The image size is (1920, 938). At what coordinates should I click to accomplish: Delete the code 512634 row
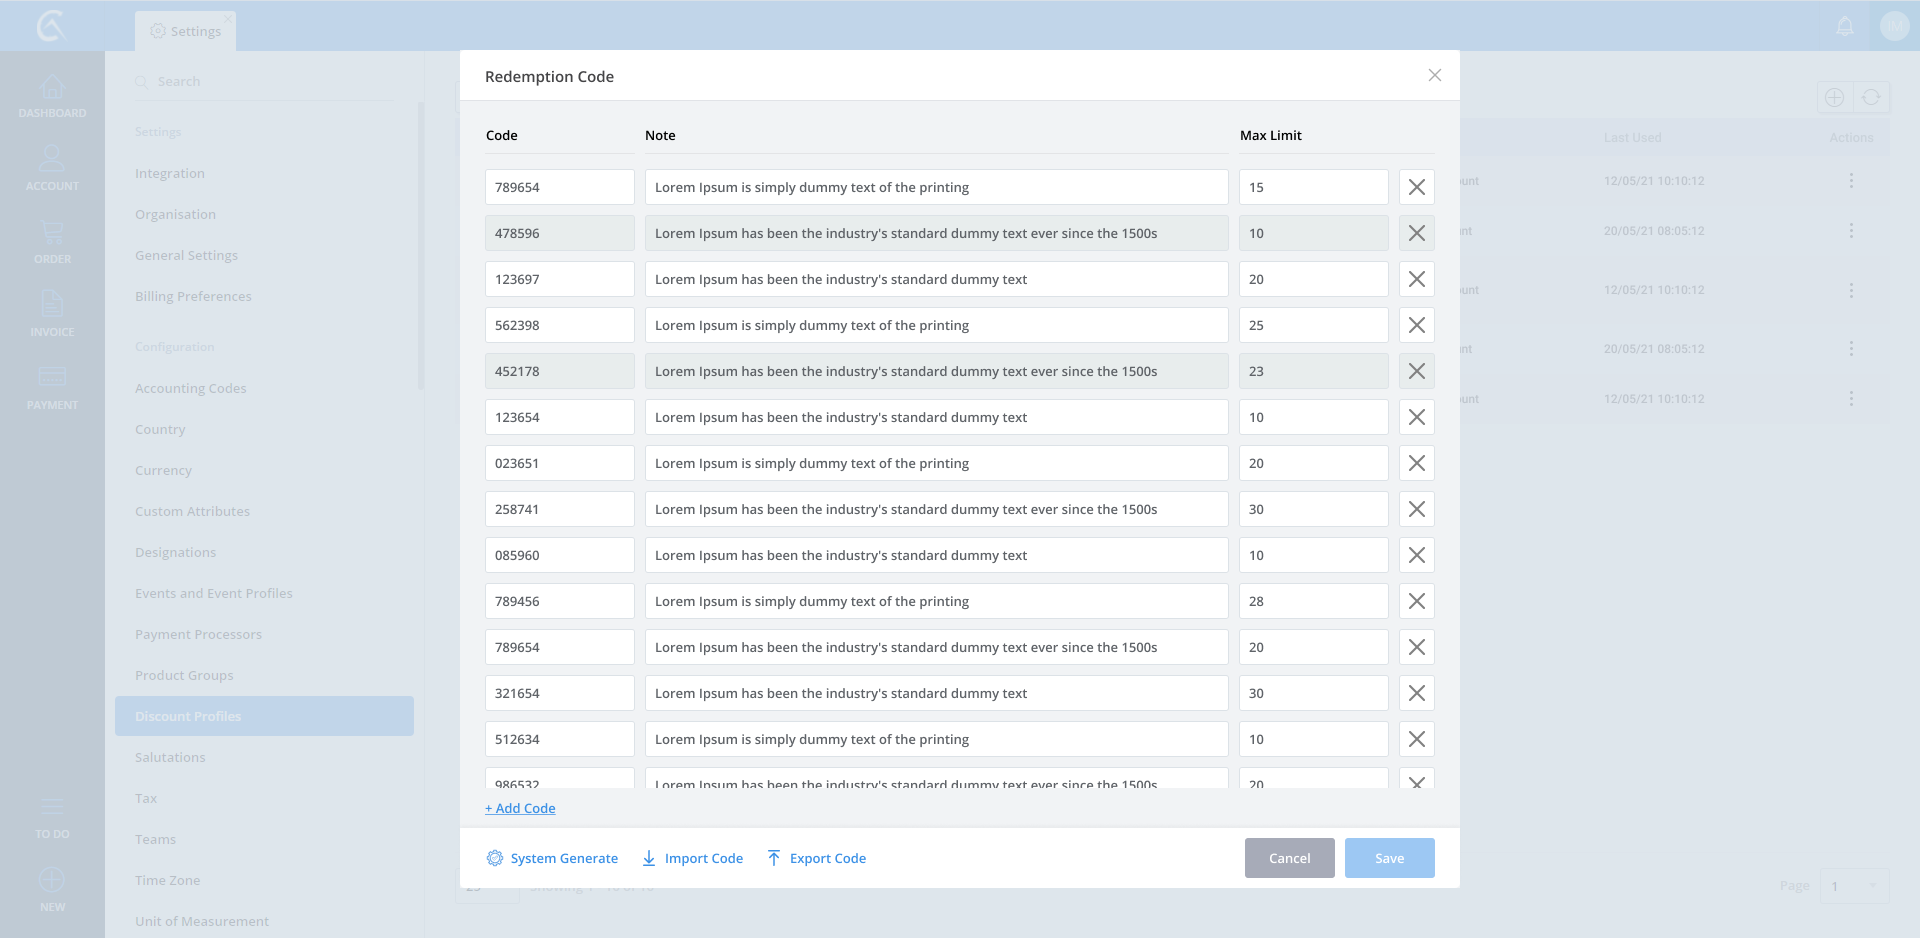point(1416,739)
